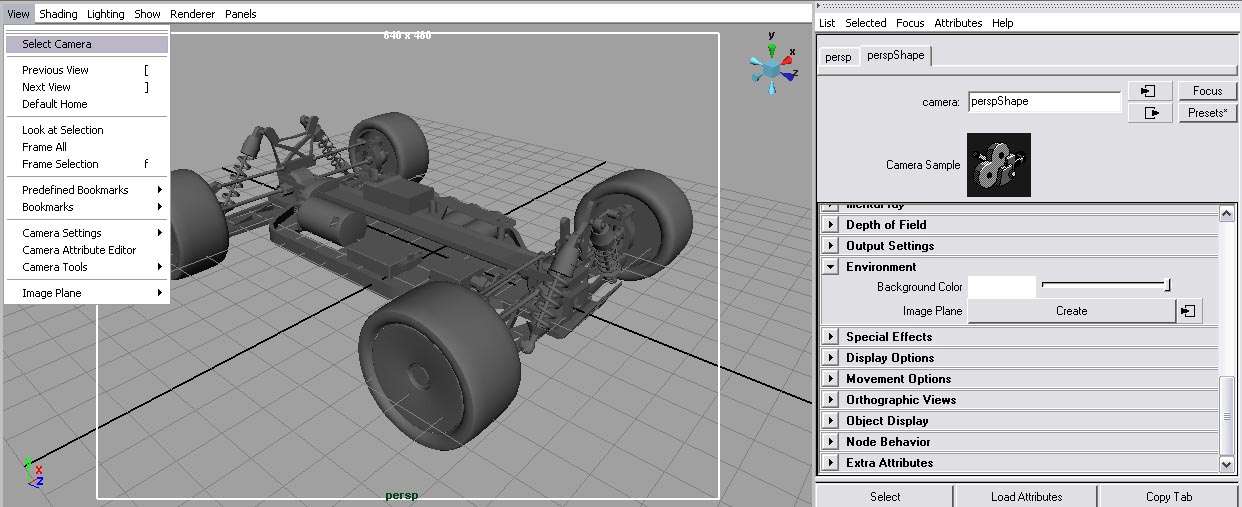The width and height of the screenshot is (1242, 507).
Task: Open Camera Tools submenu
Action: [x=87, y=267]
